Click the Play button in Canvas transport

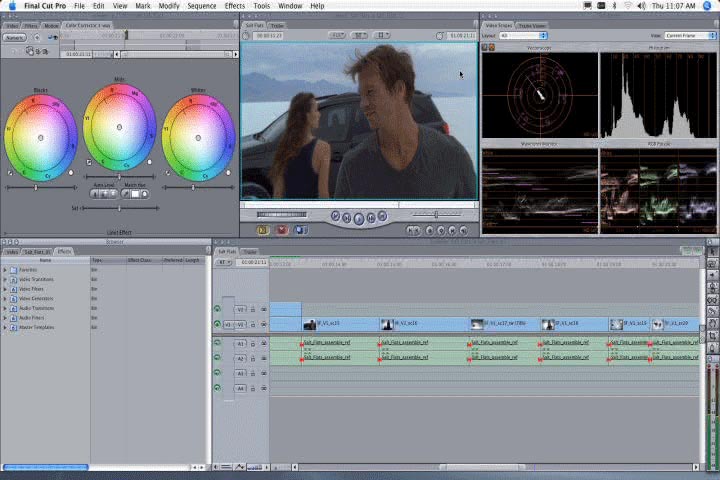pyautogui.click(x=359, y=219)
